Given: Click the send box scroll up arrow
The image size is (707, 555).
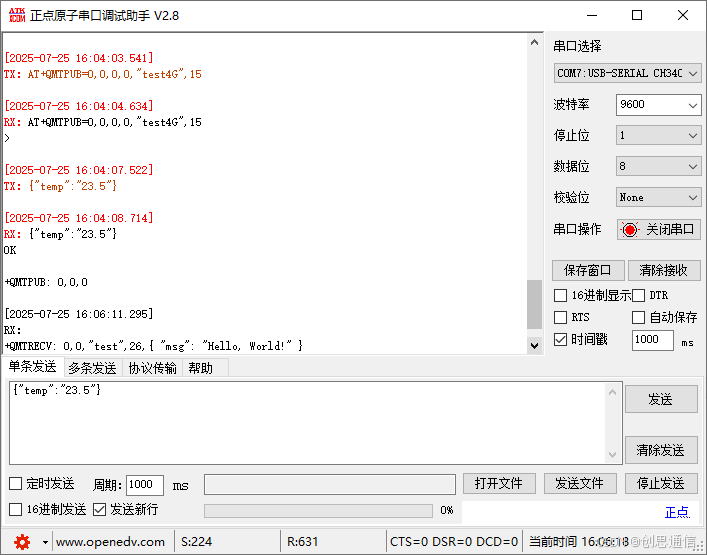Looking at the screenshot, I should (612, 392).
